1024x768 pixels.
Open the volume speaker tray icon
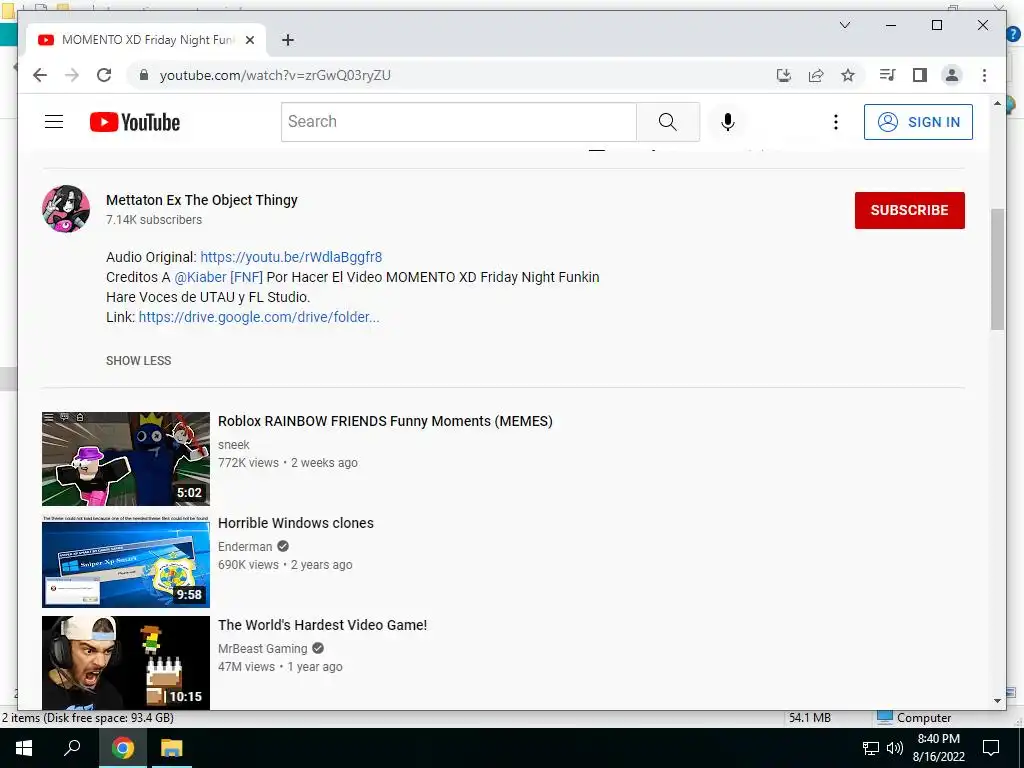[895, 748]
